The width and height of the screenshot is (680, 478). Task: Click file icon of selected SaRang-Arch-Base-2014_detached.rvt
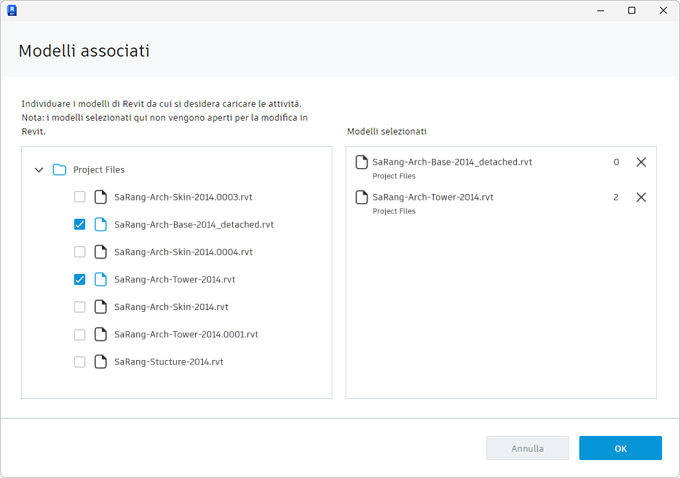[x=362, y=162]
